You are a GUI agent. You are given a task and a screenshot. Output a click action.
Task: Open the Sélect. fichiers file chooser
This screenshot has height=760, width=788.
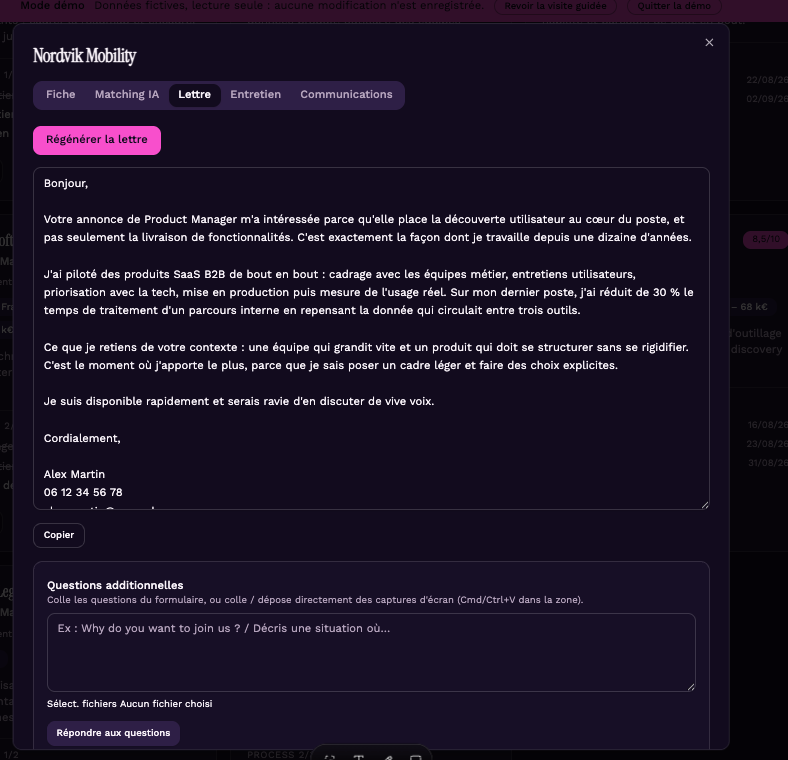click(x=130, y=704)
